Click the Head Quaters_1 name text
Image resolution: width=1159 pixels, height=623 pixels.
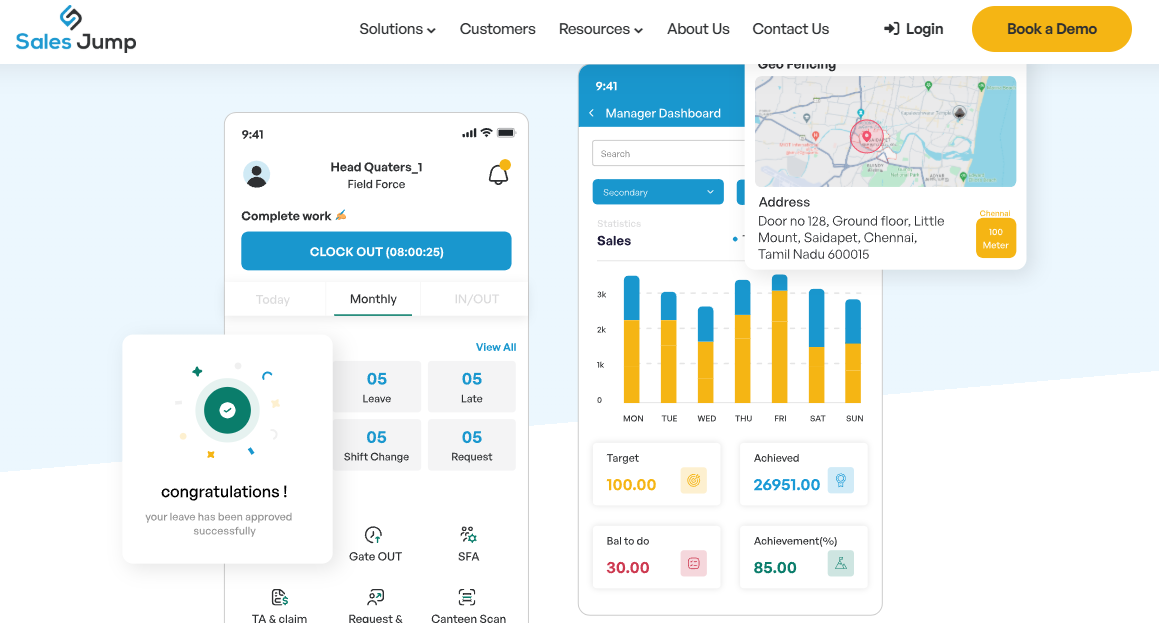[376, 167]
